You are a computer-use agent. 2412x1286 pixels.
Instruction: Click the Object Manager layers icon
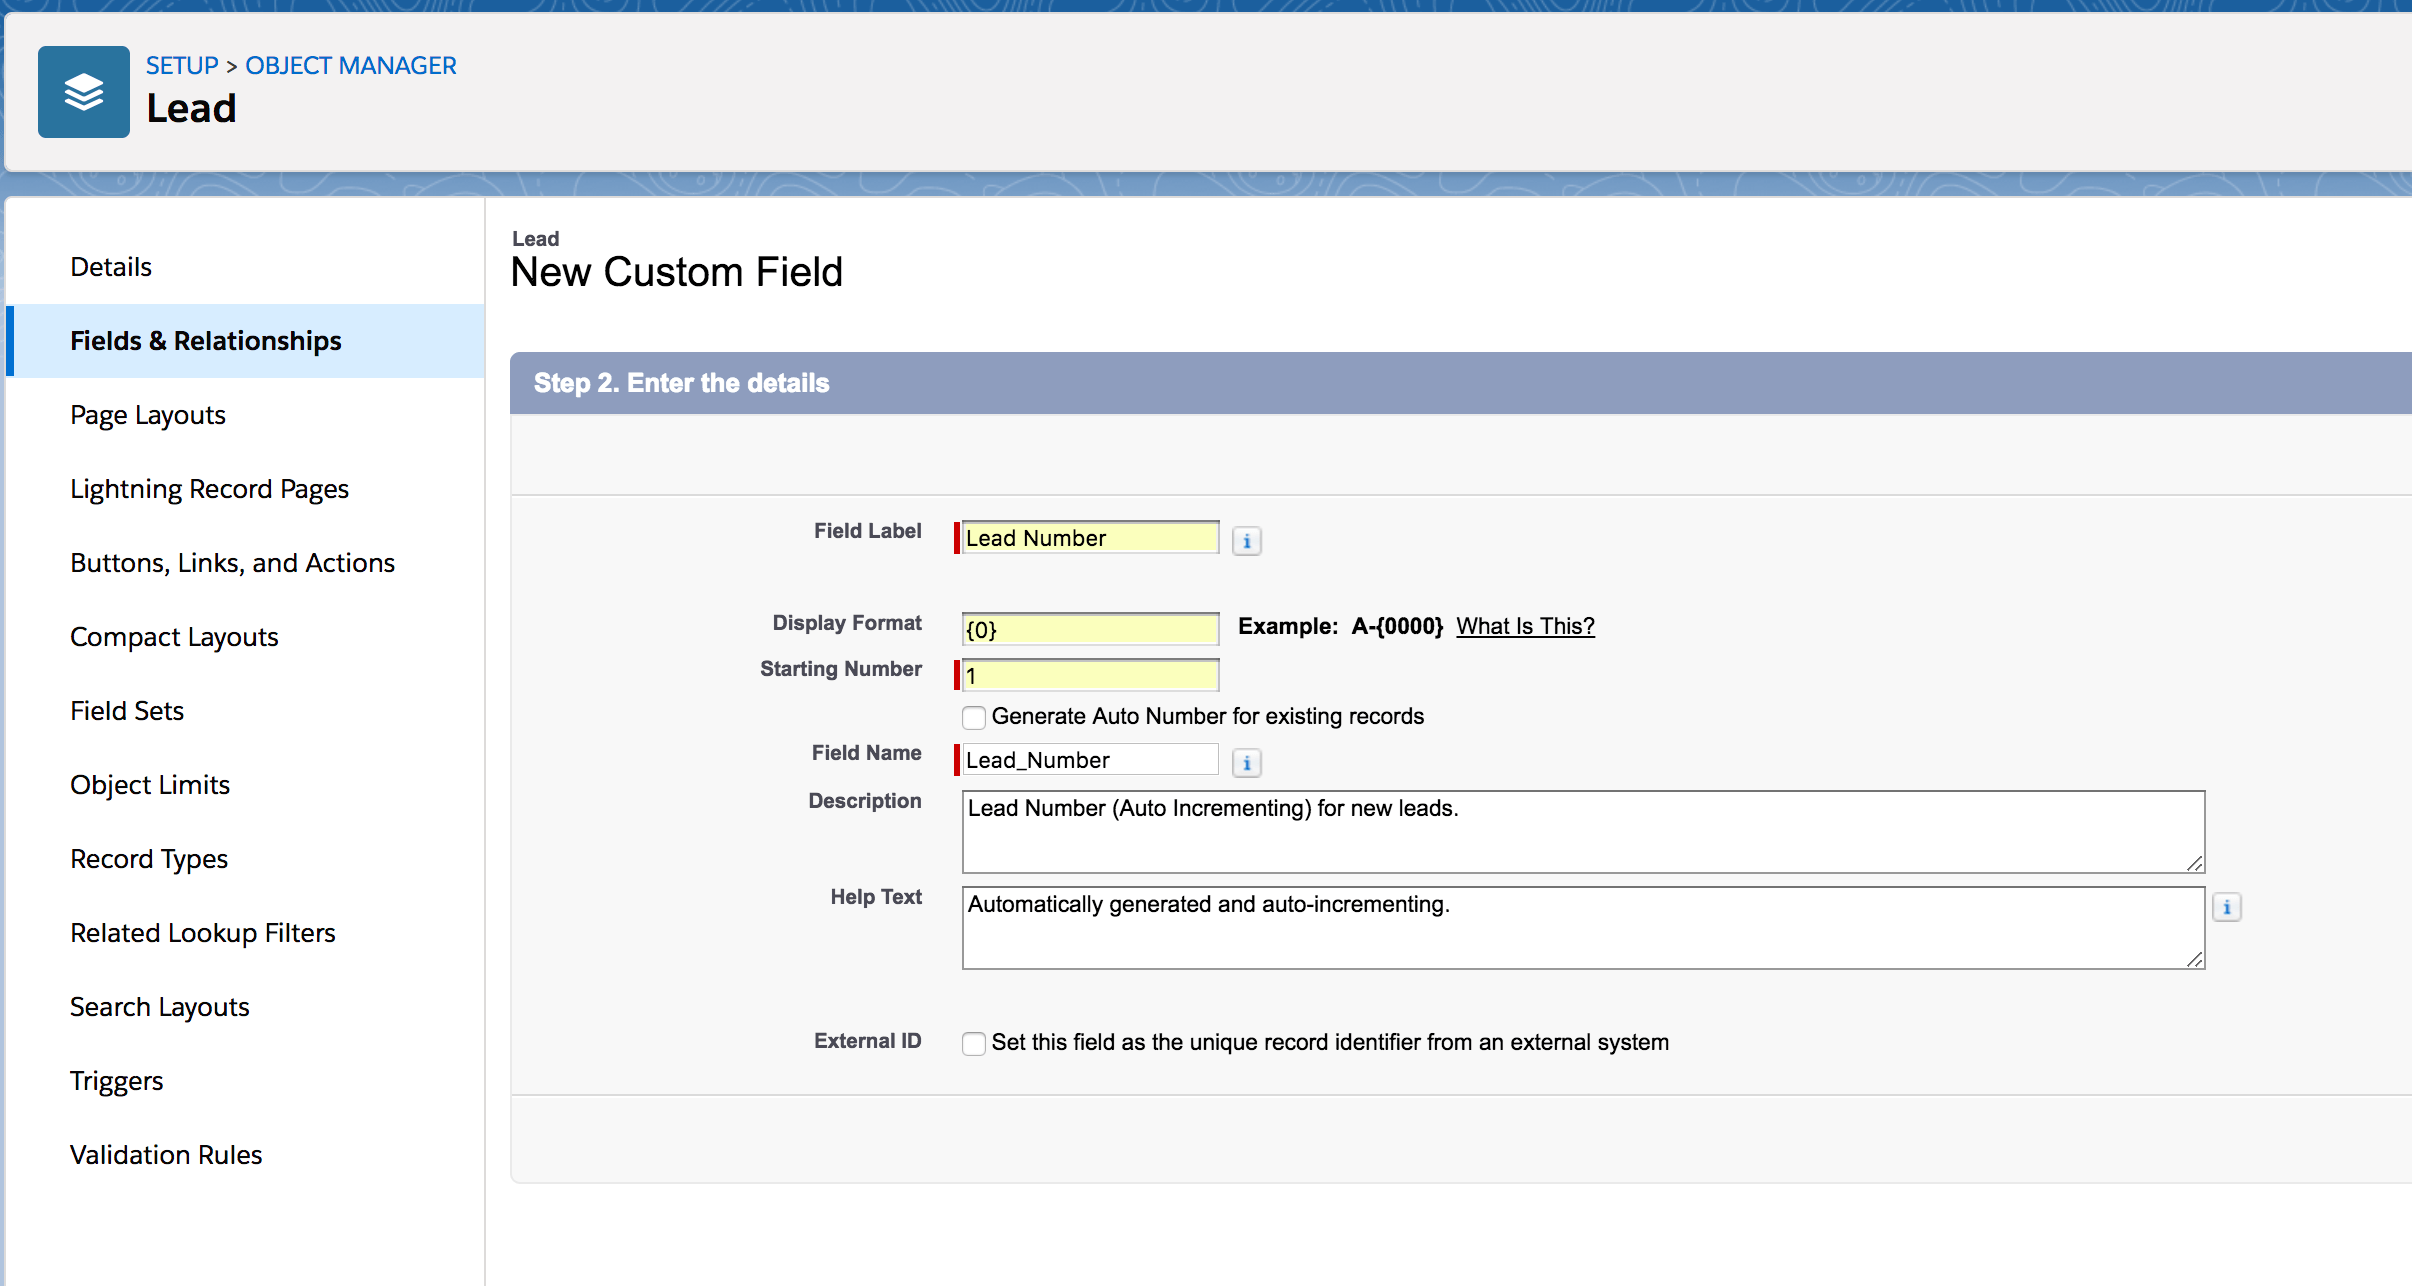[84, 92]
